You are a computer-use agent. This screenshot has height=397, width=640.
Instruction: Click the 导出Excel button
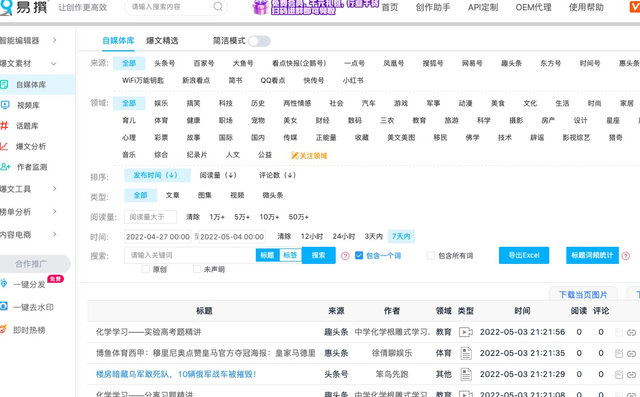(x=524, y=255)
